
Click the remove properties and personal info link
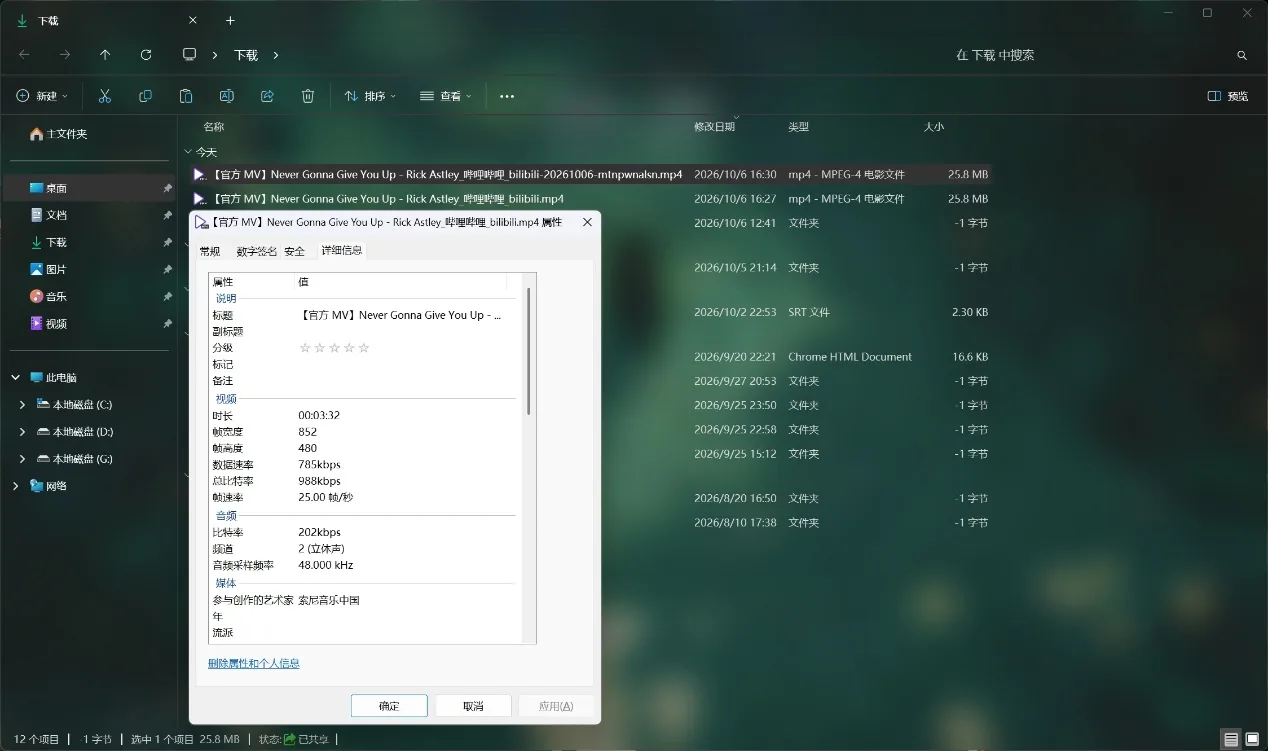(x=254, y=663)
